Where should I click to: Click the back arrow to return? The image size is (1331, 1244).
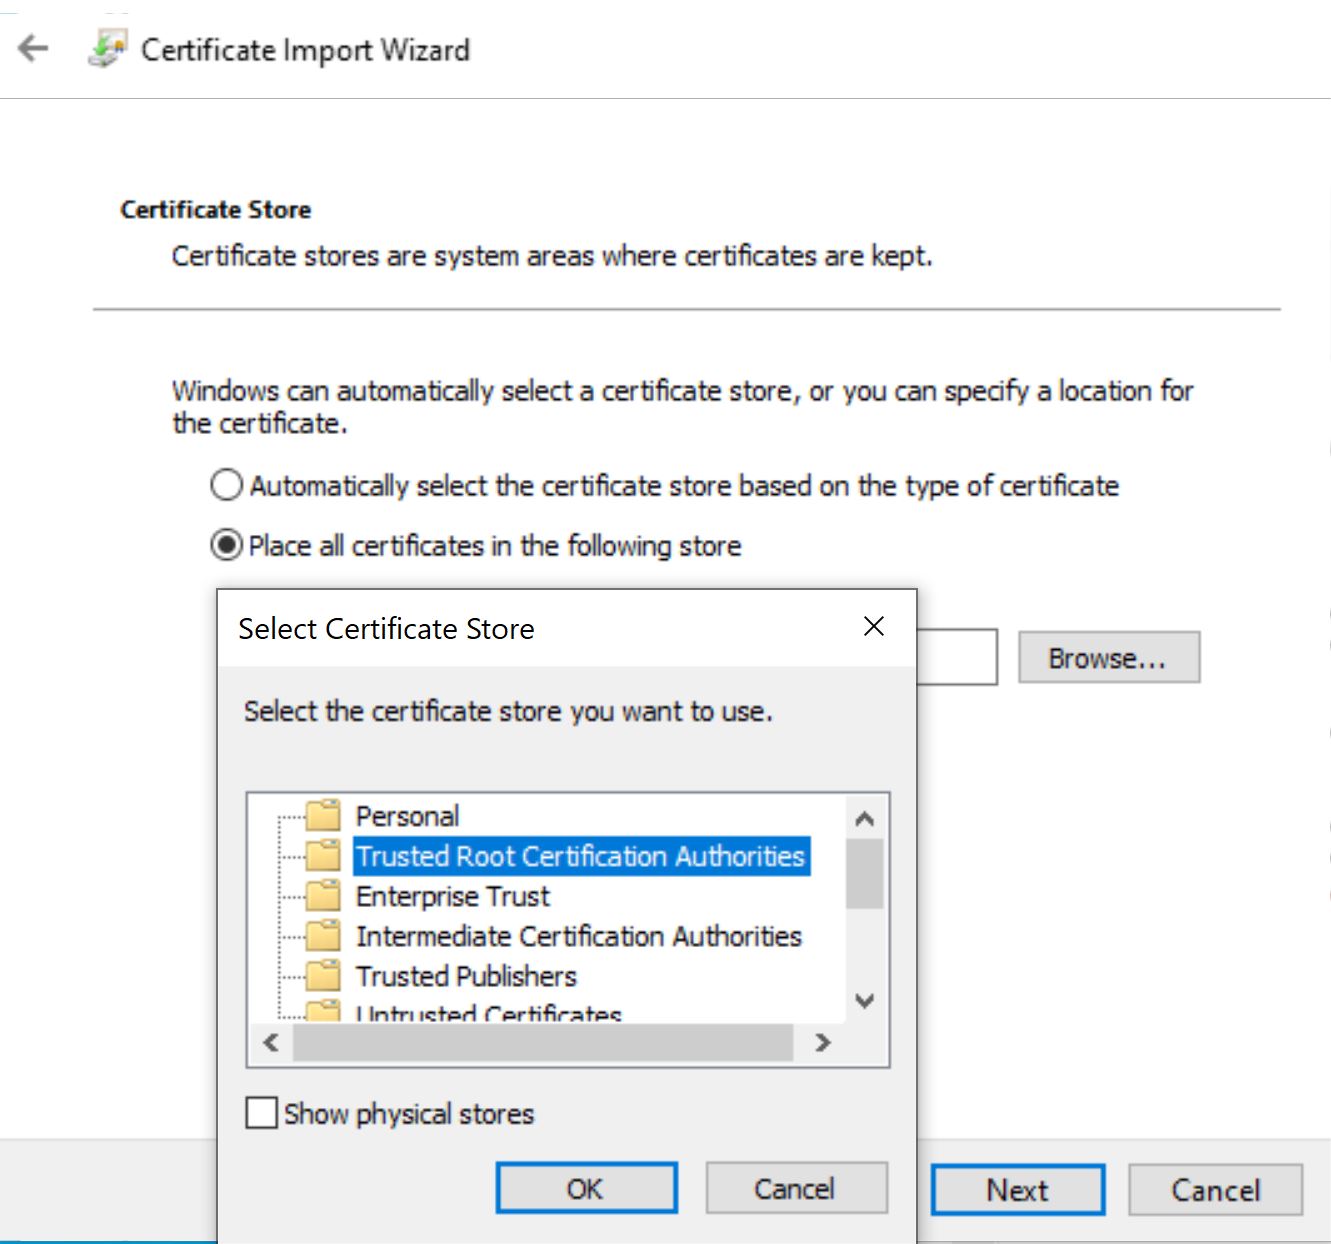(31, 47)
